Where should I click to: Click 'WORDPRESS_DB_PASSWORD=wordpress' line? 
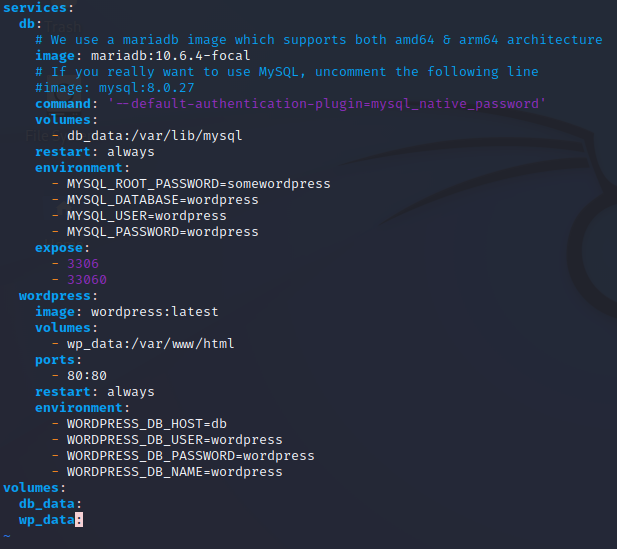(190, 456)
